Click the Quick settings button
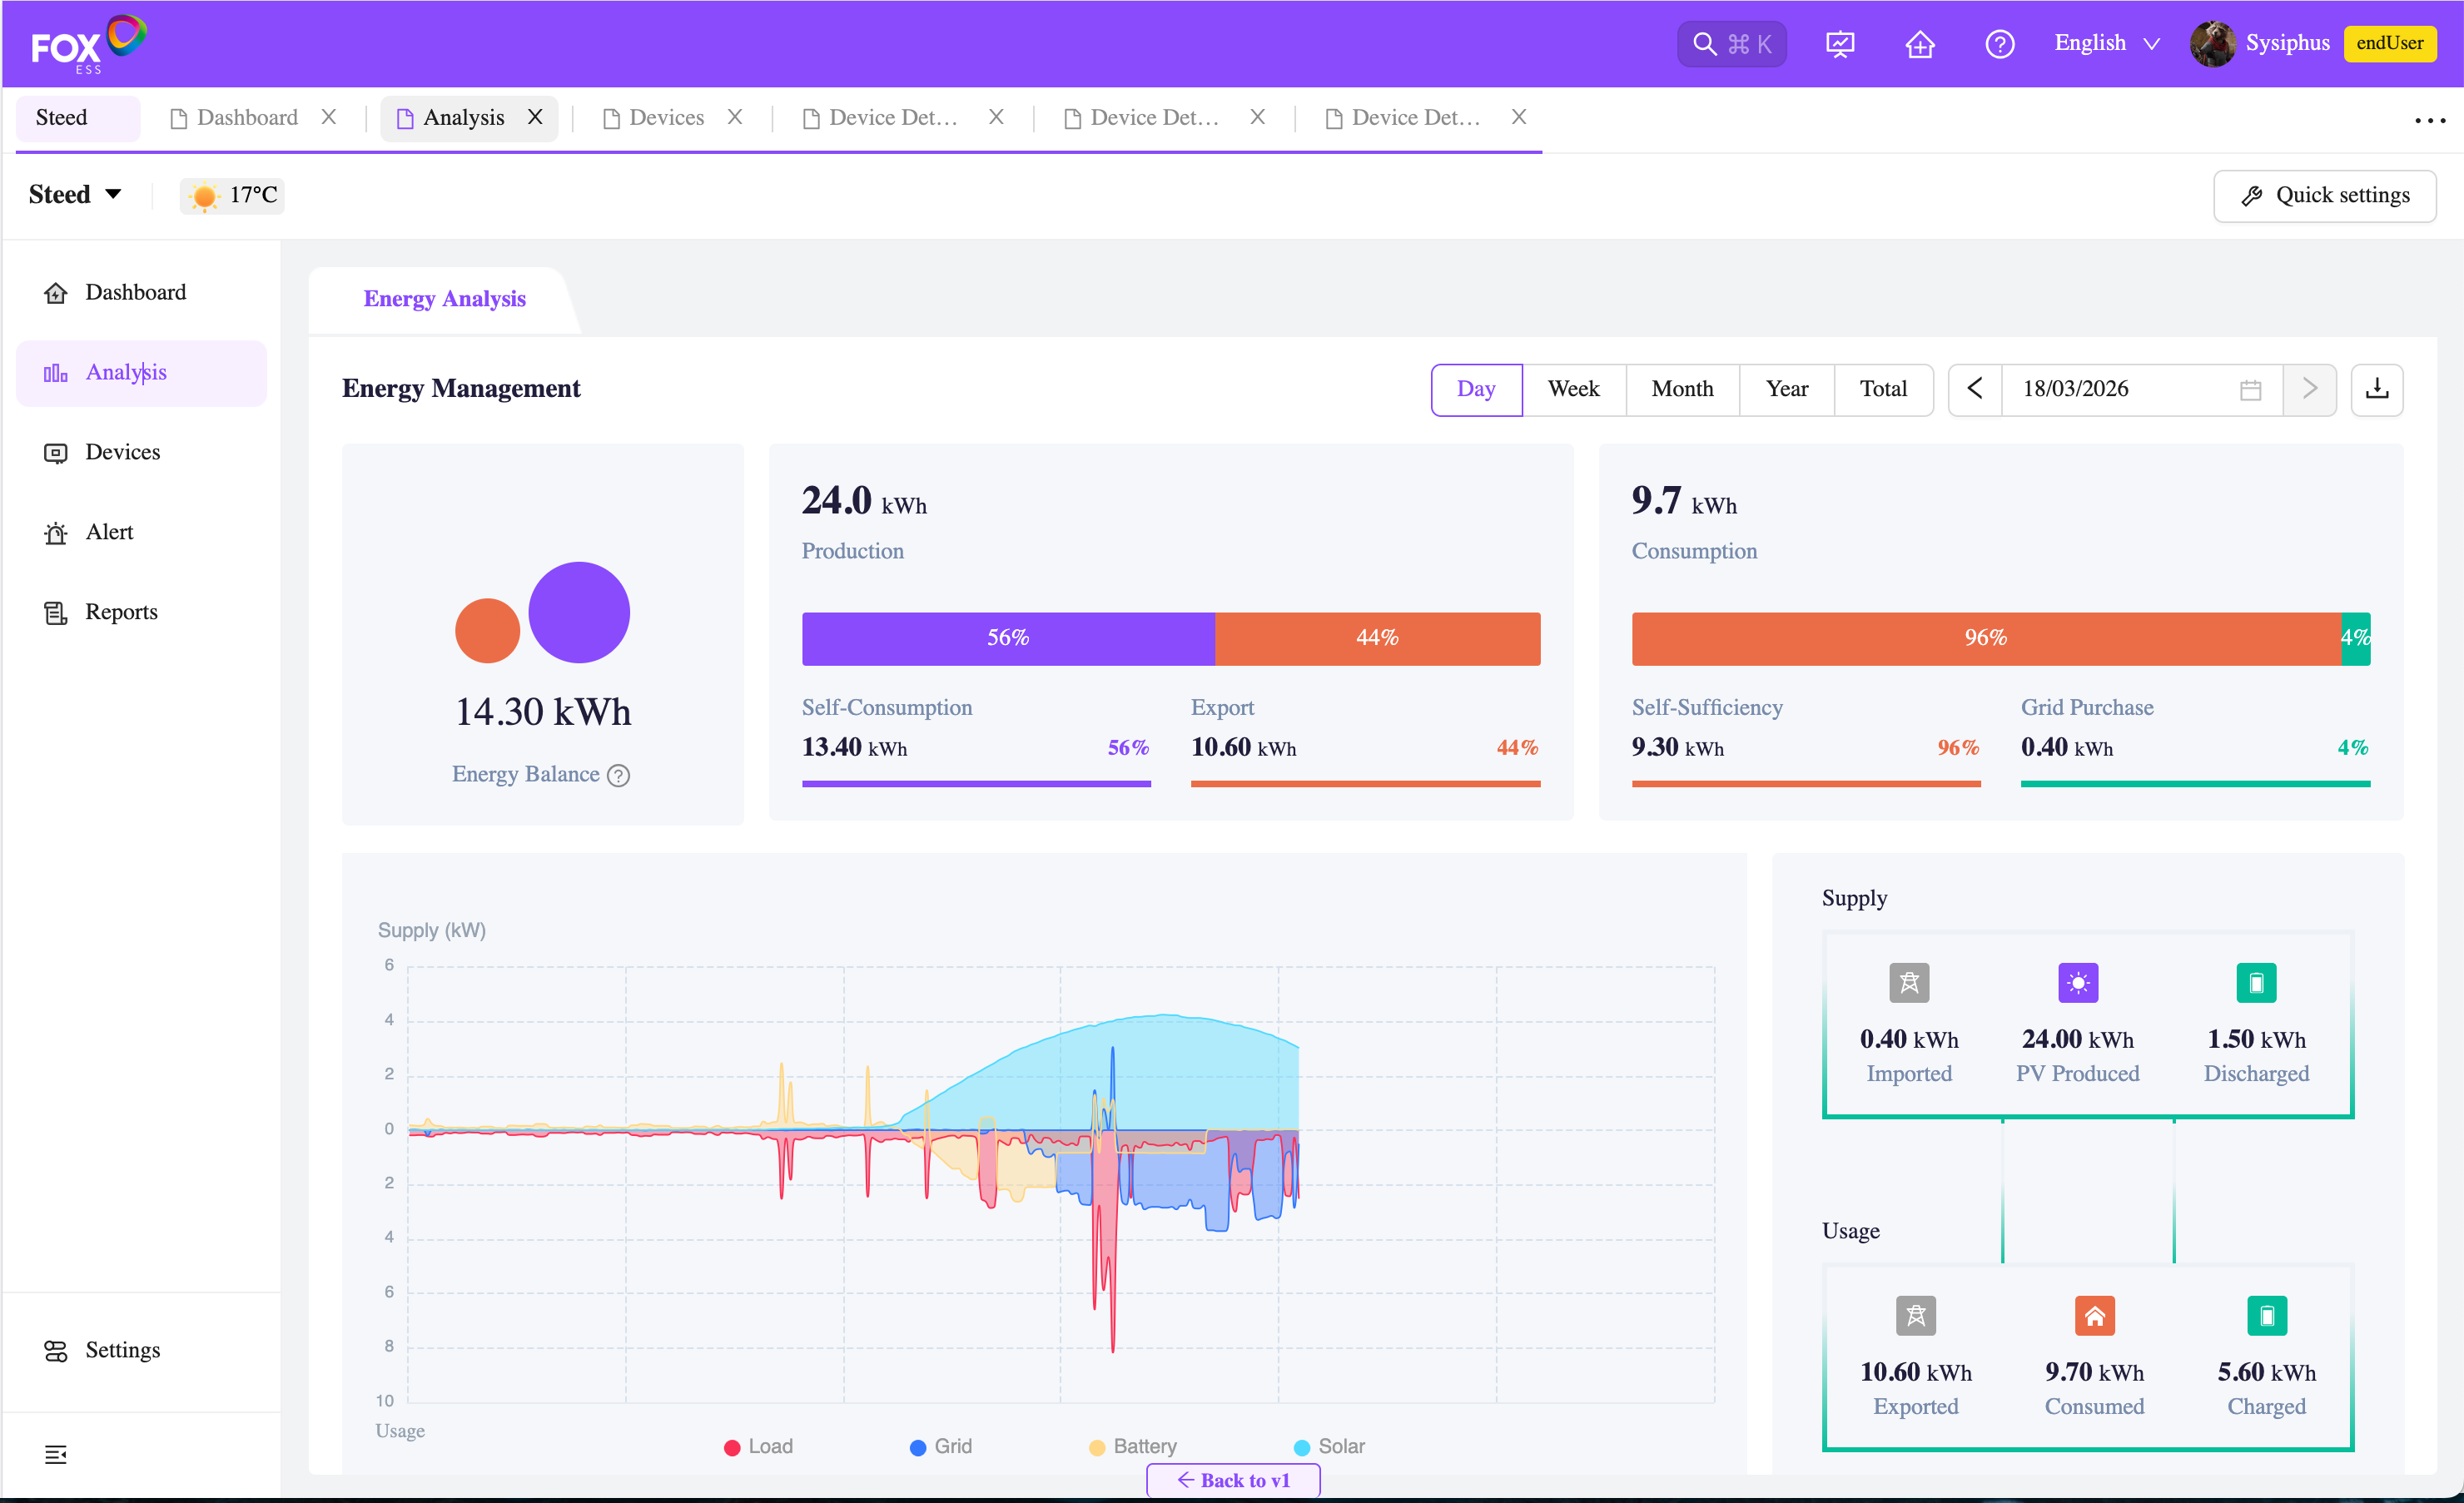2464x1503 pixels. pos(2324,195)
